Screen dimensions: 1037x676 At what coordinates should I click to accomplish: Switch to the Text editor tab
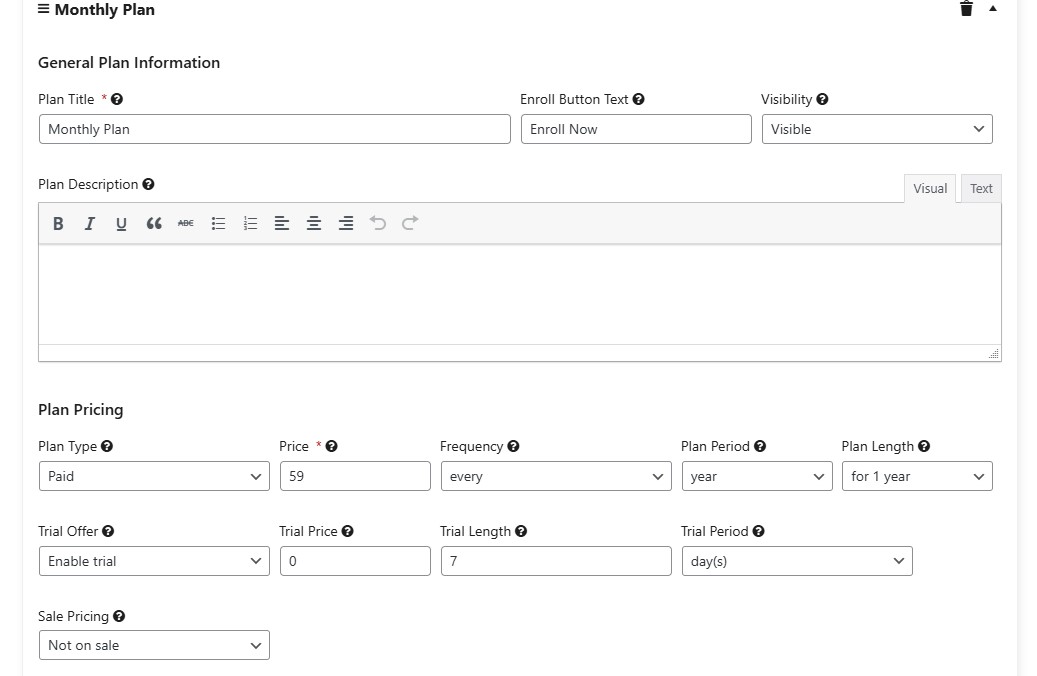point(981,189)
